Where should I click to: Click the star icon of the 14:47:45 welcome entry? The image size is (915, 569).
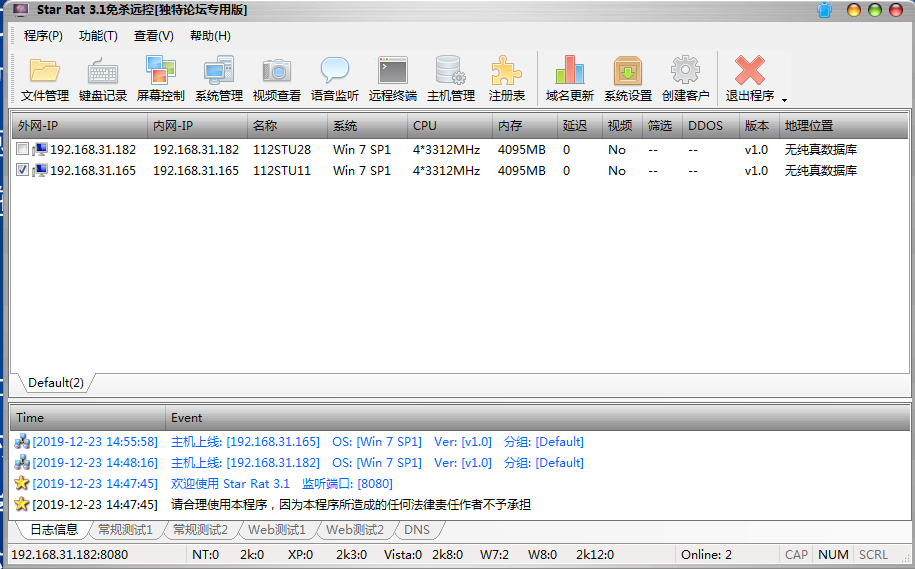coord(22,484)
